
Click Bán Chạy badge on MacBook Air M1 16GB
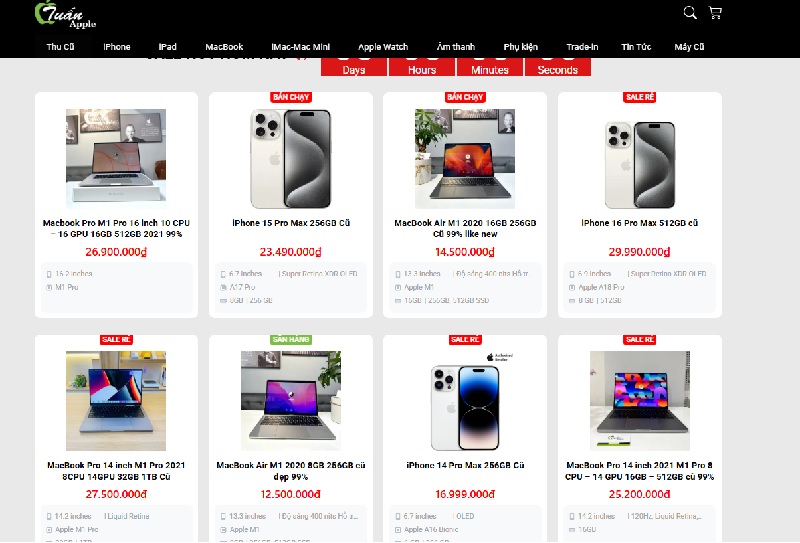coord(465,97)
